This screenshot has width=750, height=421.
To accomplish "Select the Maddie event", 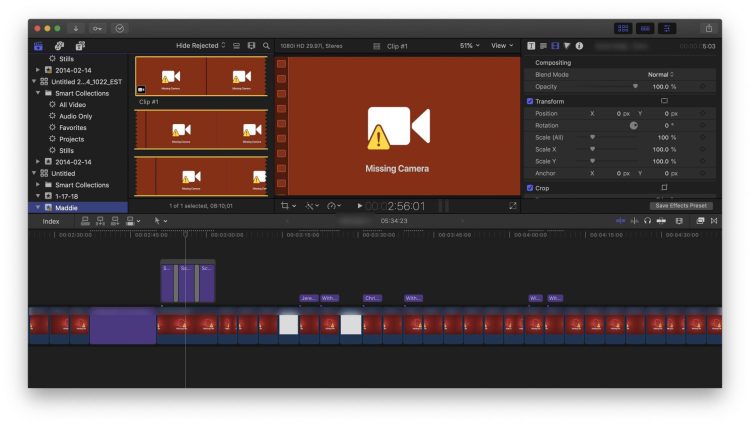I will tap(66, 208).
